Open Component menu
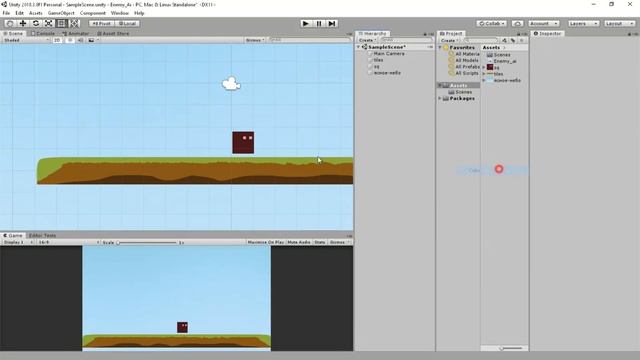Viewport: 640px width, 360px height. 93,13
